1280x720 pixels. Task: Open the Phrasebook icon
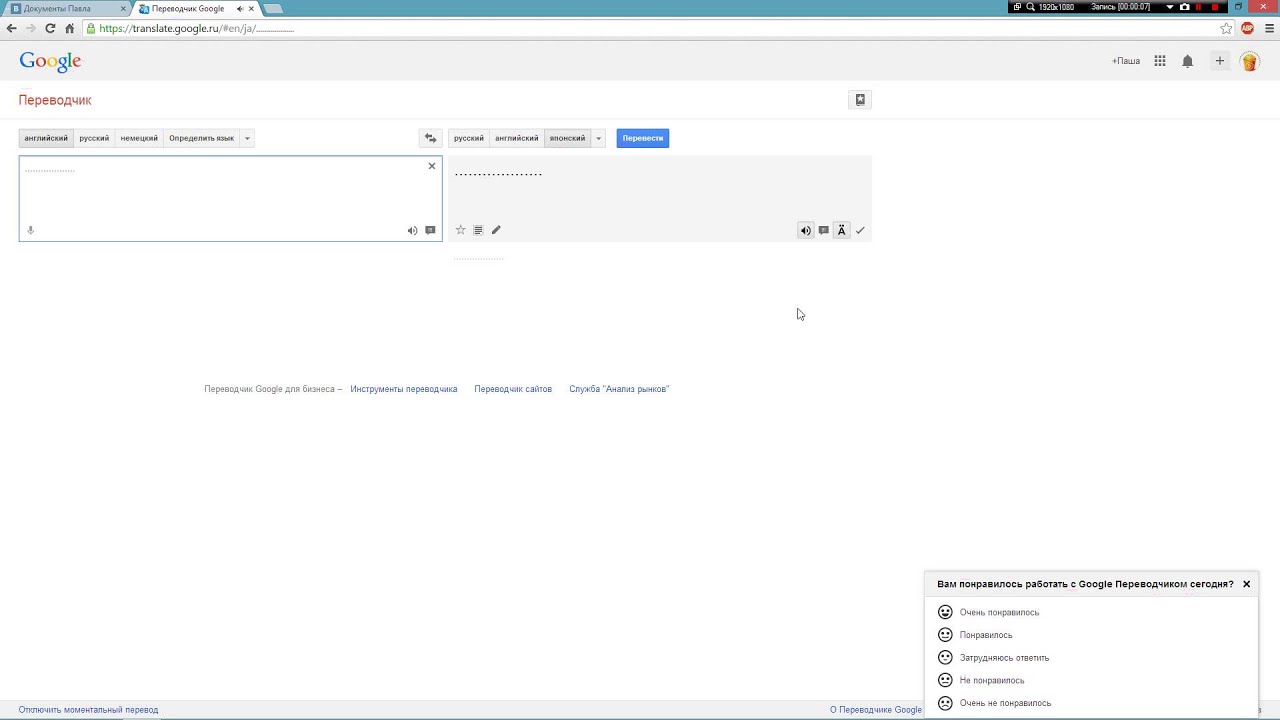[859, 99]
